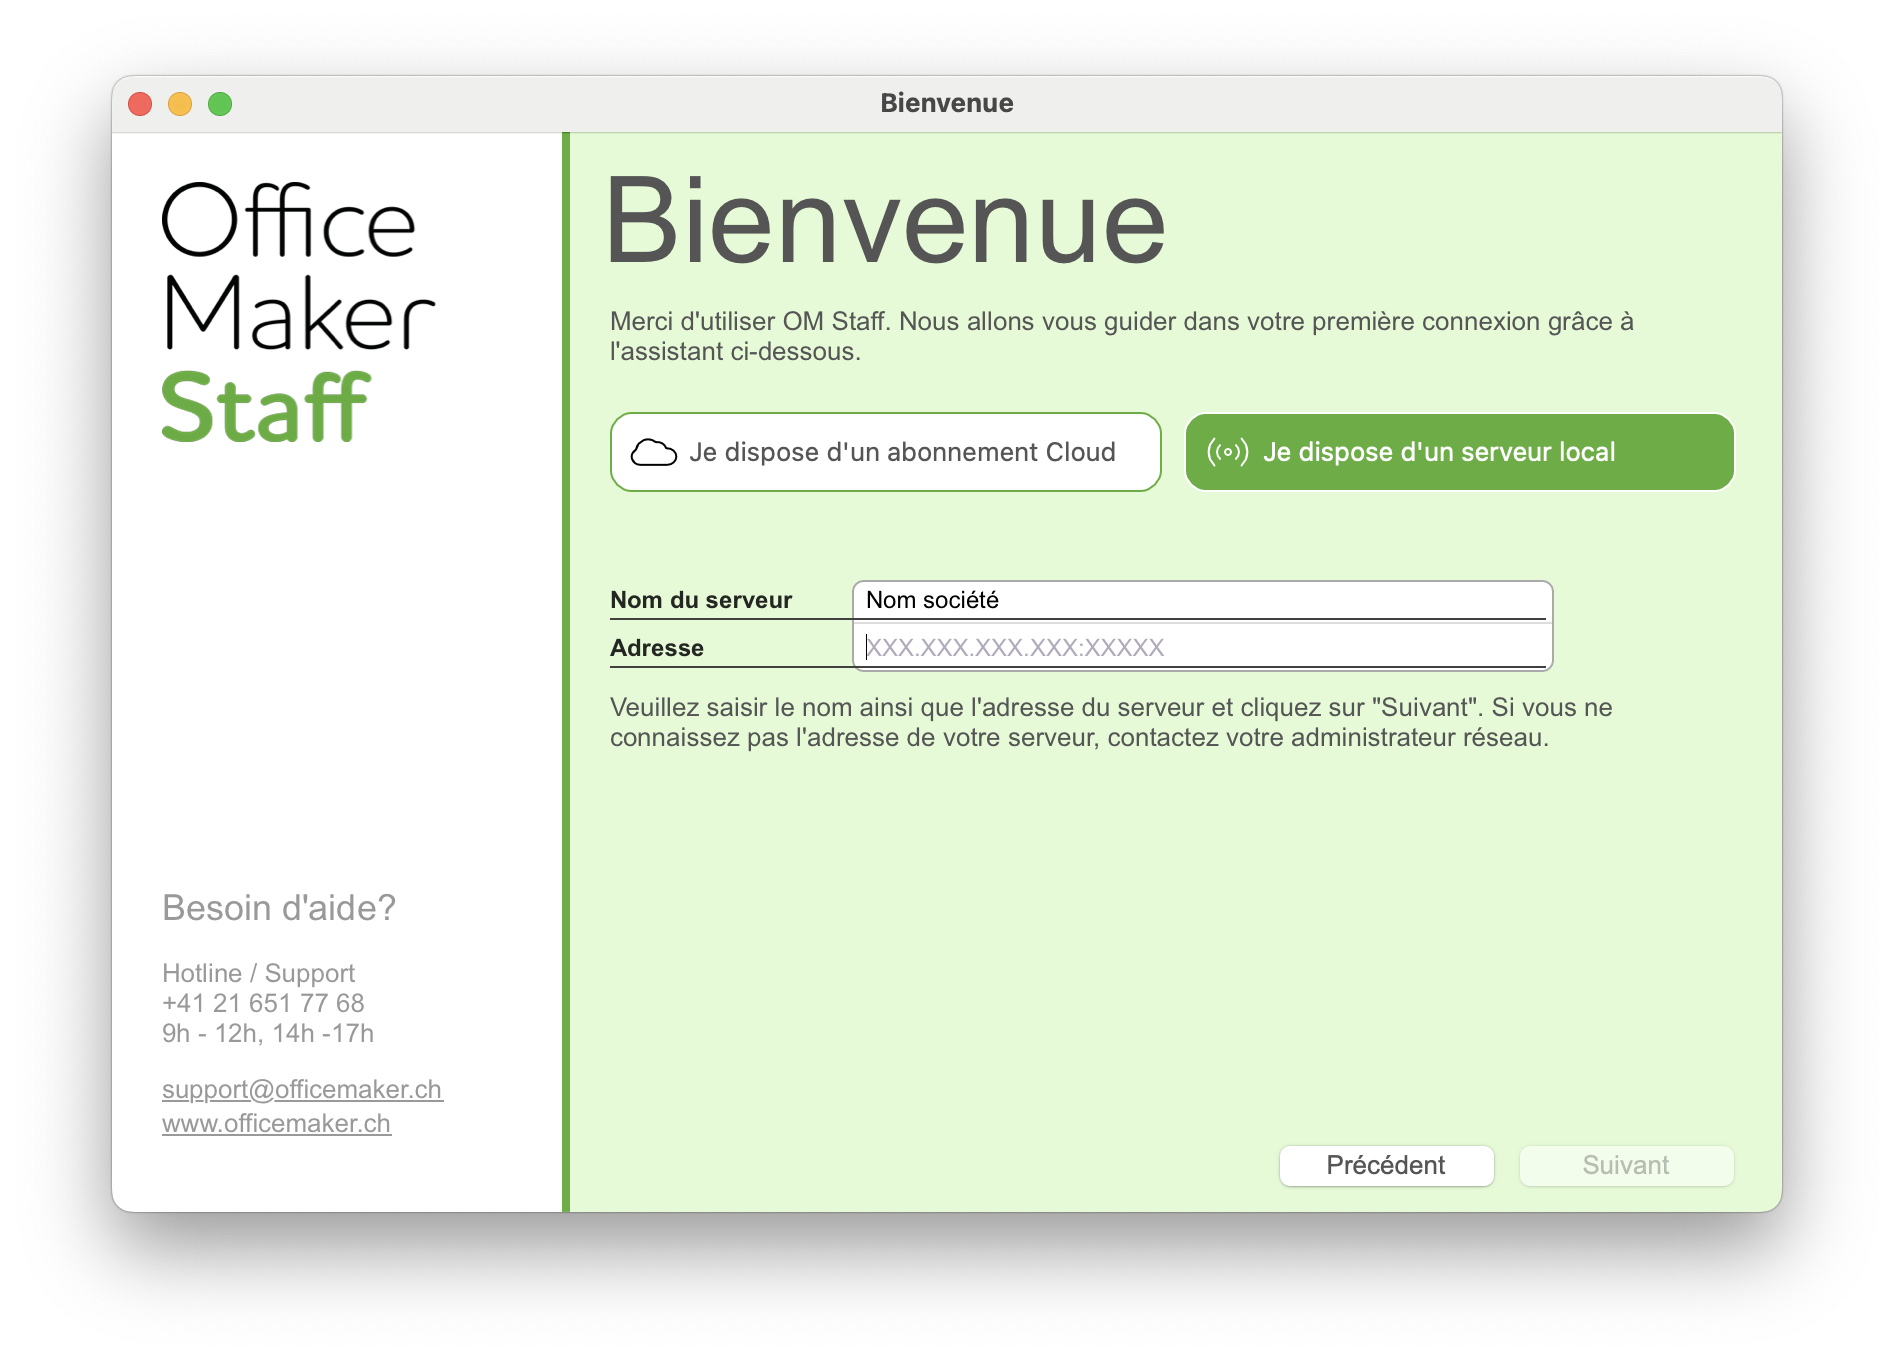The height and width of the screenshot is (1360, 1894).
Task: Click the Bienvenue window title bar text
Action: coord(947,103)
